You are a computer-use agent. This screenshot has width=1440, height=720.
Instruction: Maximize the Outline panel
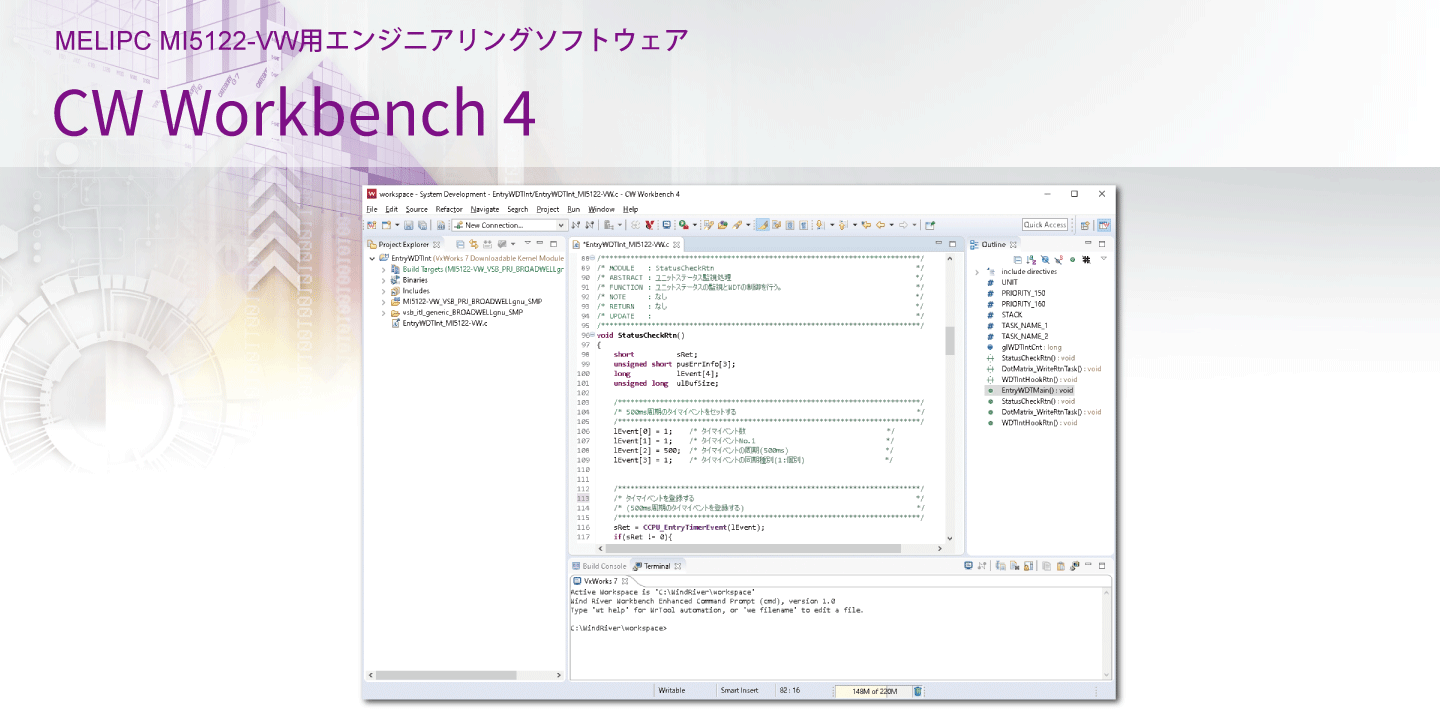pyautogui.click(x=1102, y=244)
